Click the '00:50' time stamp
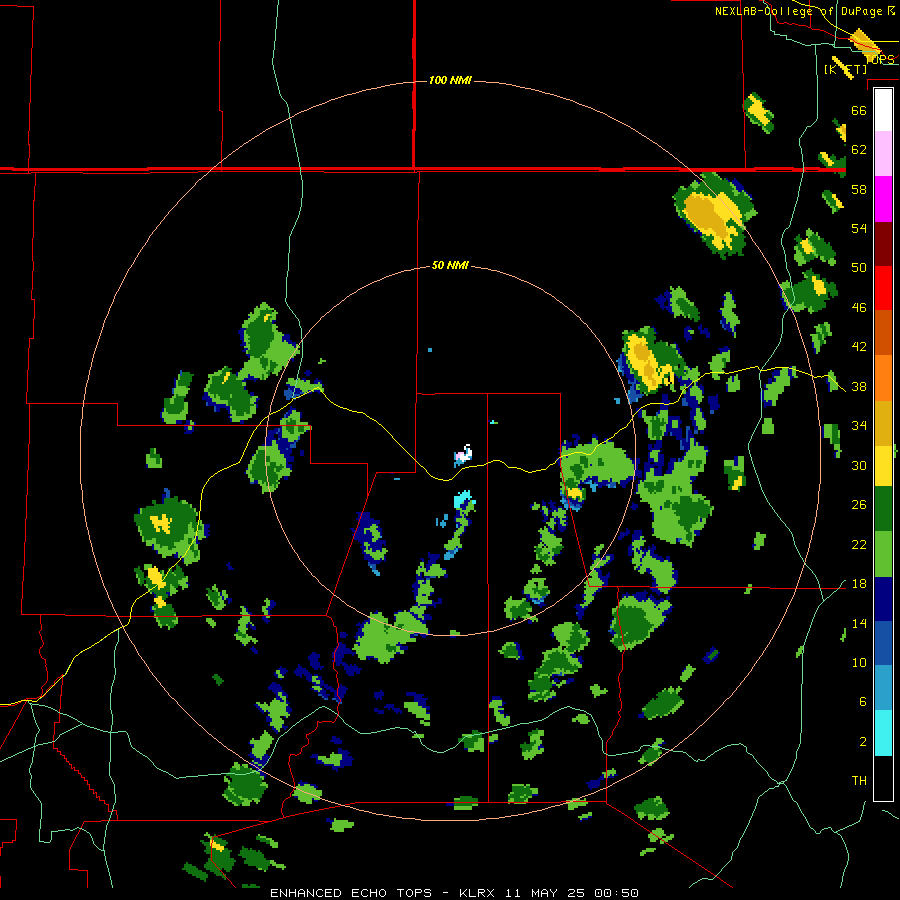The width and height of the screenshot is (900, 900). (616, 893)
